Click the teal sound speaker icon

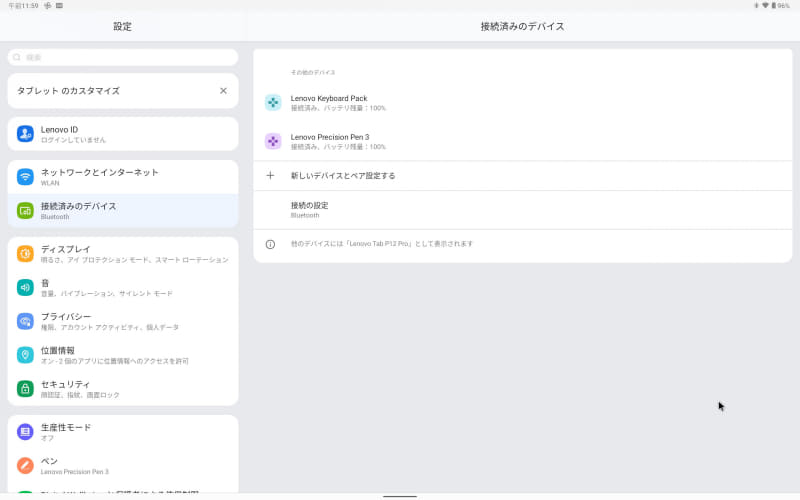[25, 287]
